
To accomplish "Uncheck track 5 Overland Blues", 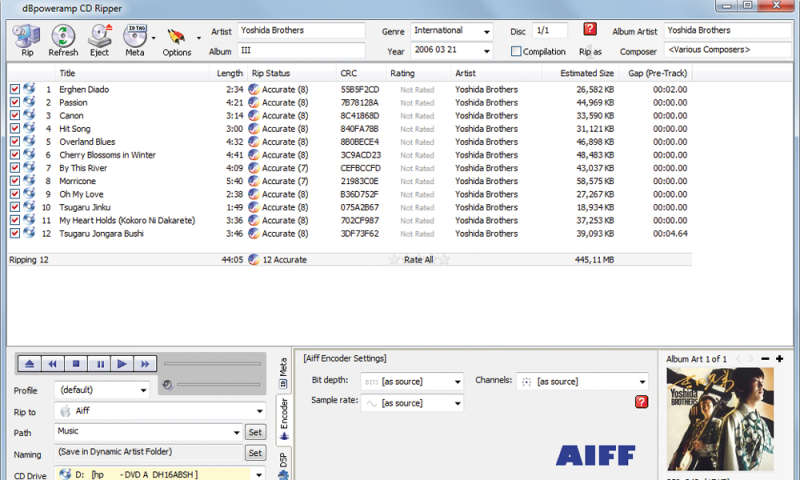I will pos(15,142).
